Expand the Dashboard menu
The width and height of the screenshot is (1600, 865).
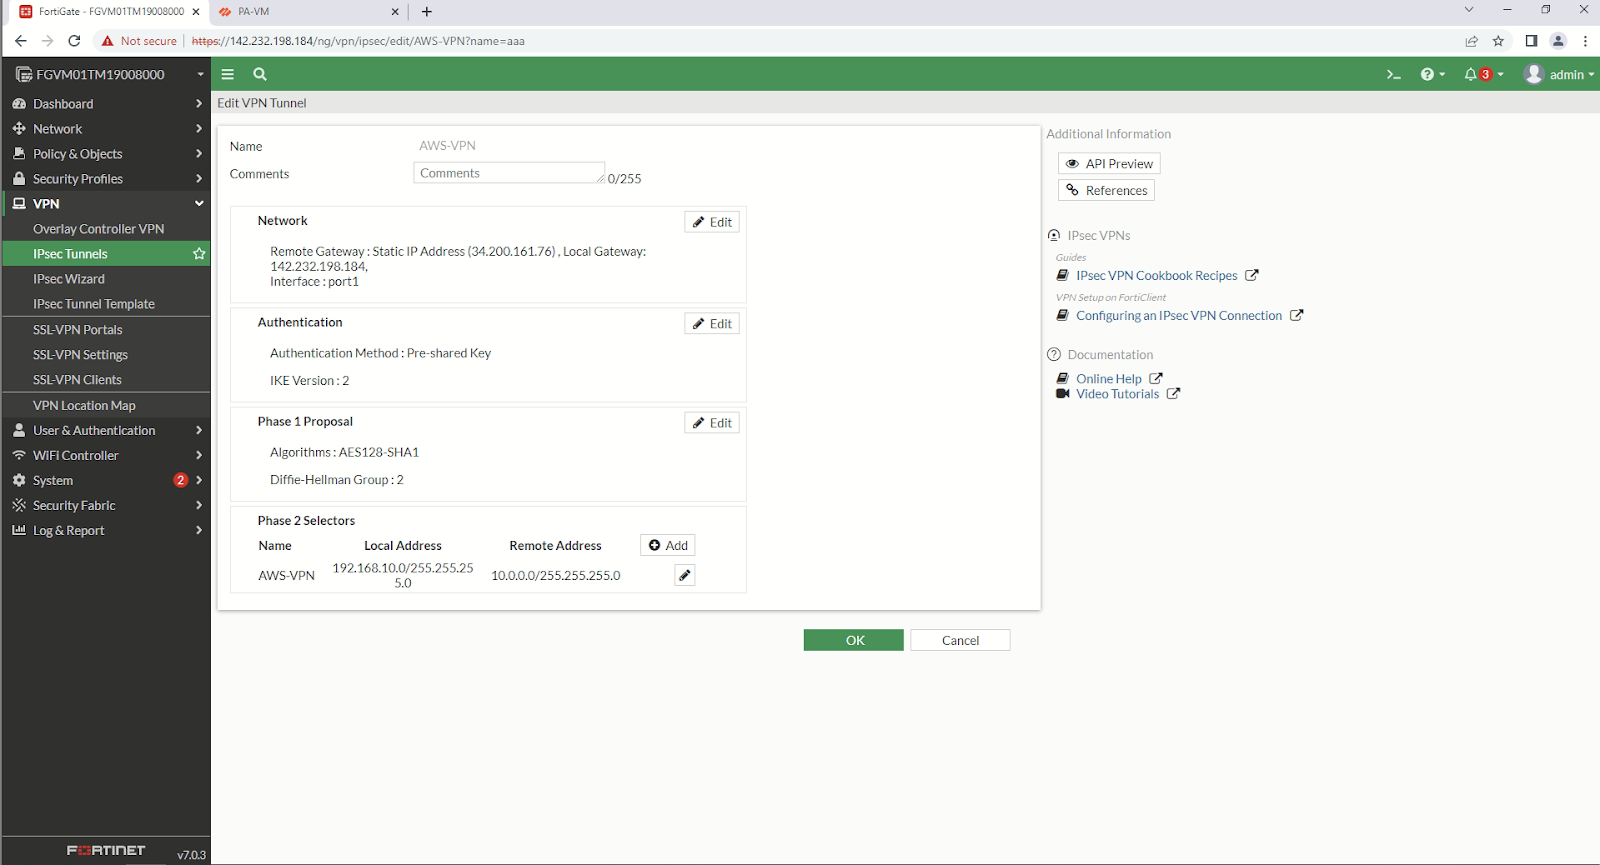(x=106, y=104)
